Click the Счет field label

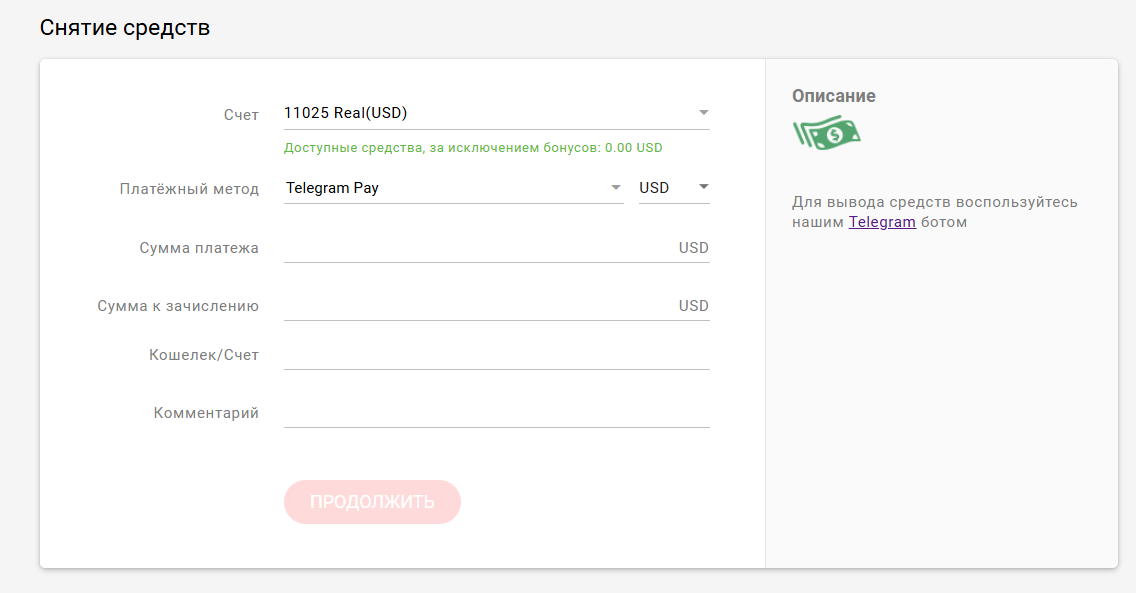tap(241, 115)
